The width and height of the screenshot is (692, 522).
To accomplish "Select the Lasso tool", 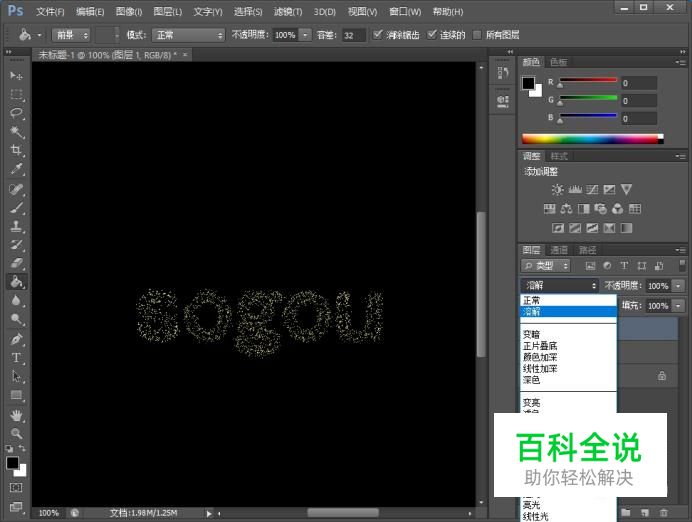I will coord(16,113).
